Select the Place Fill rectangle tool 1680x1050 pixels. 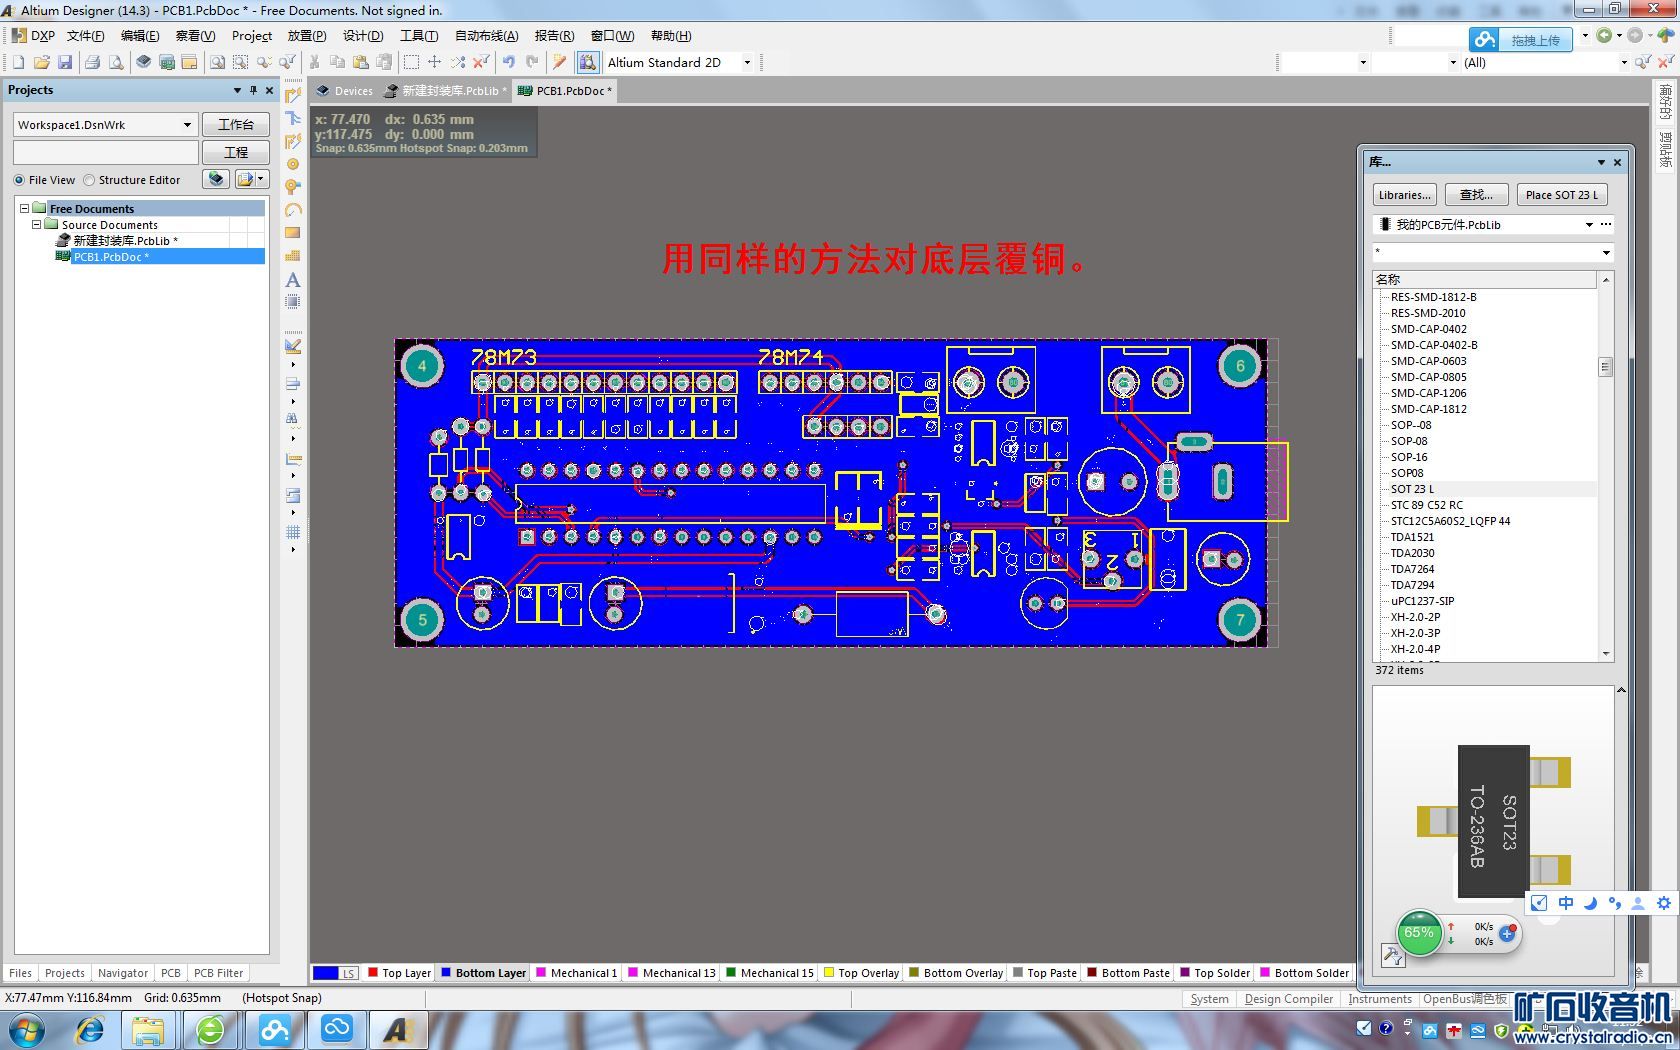point(293,232)
